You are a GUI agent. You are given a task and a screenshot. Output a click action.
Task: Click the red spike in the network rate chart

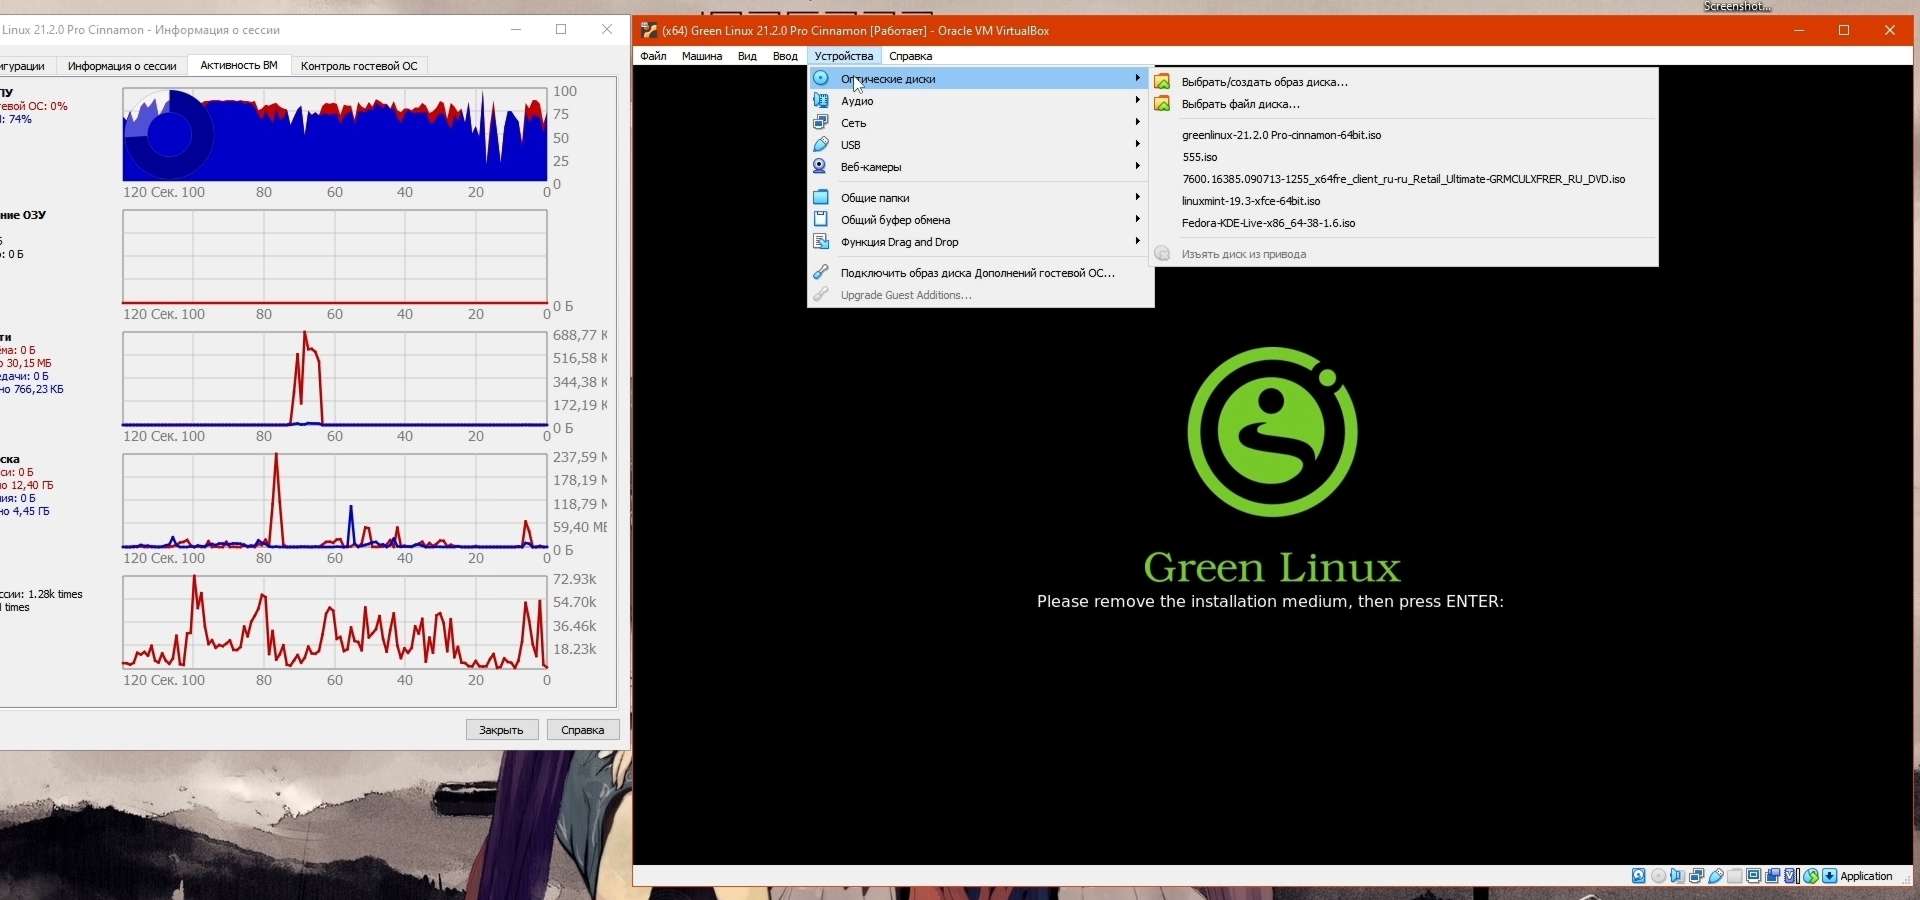(x=307, y=378)
